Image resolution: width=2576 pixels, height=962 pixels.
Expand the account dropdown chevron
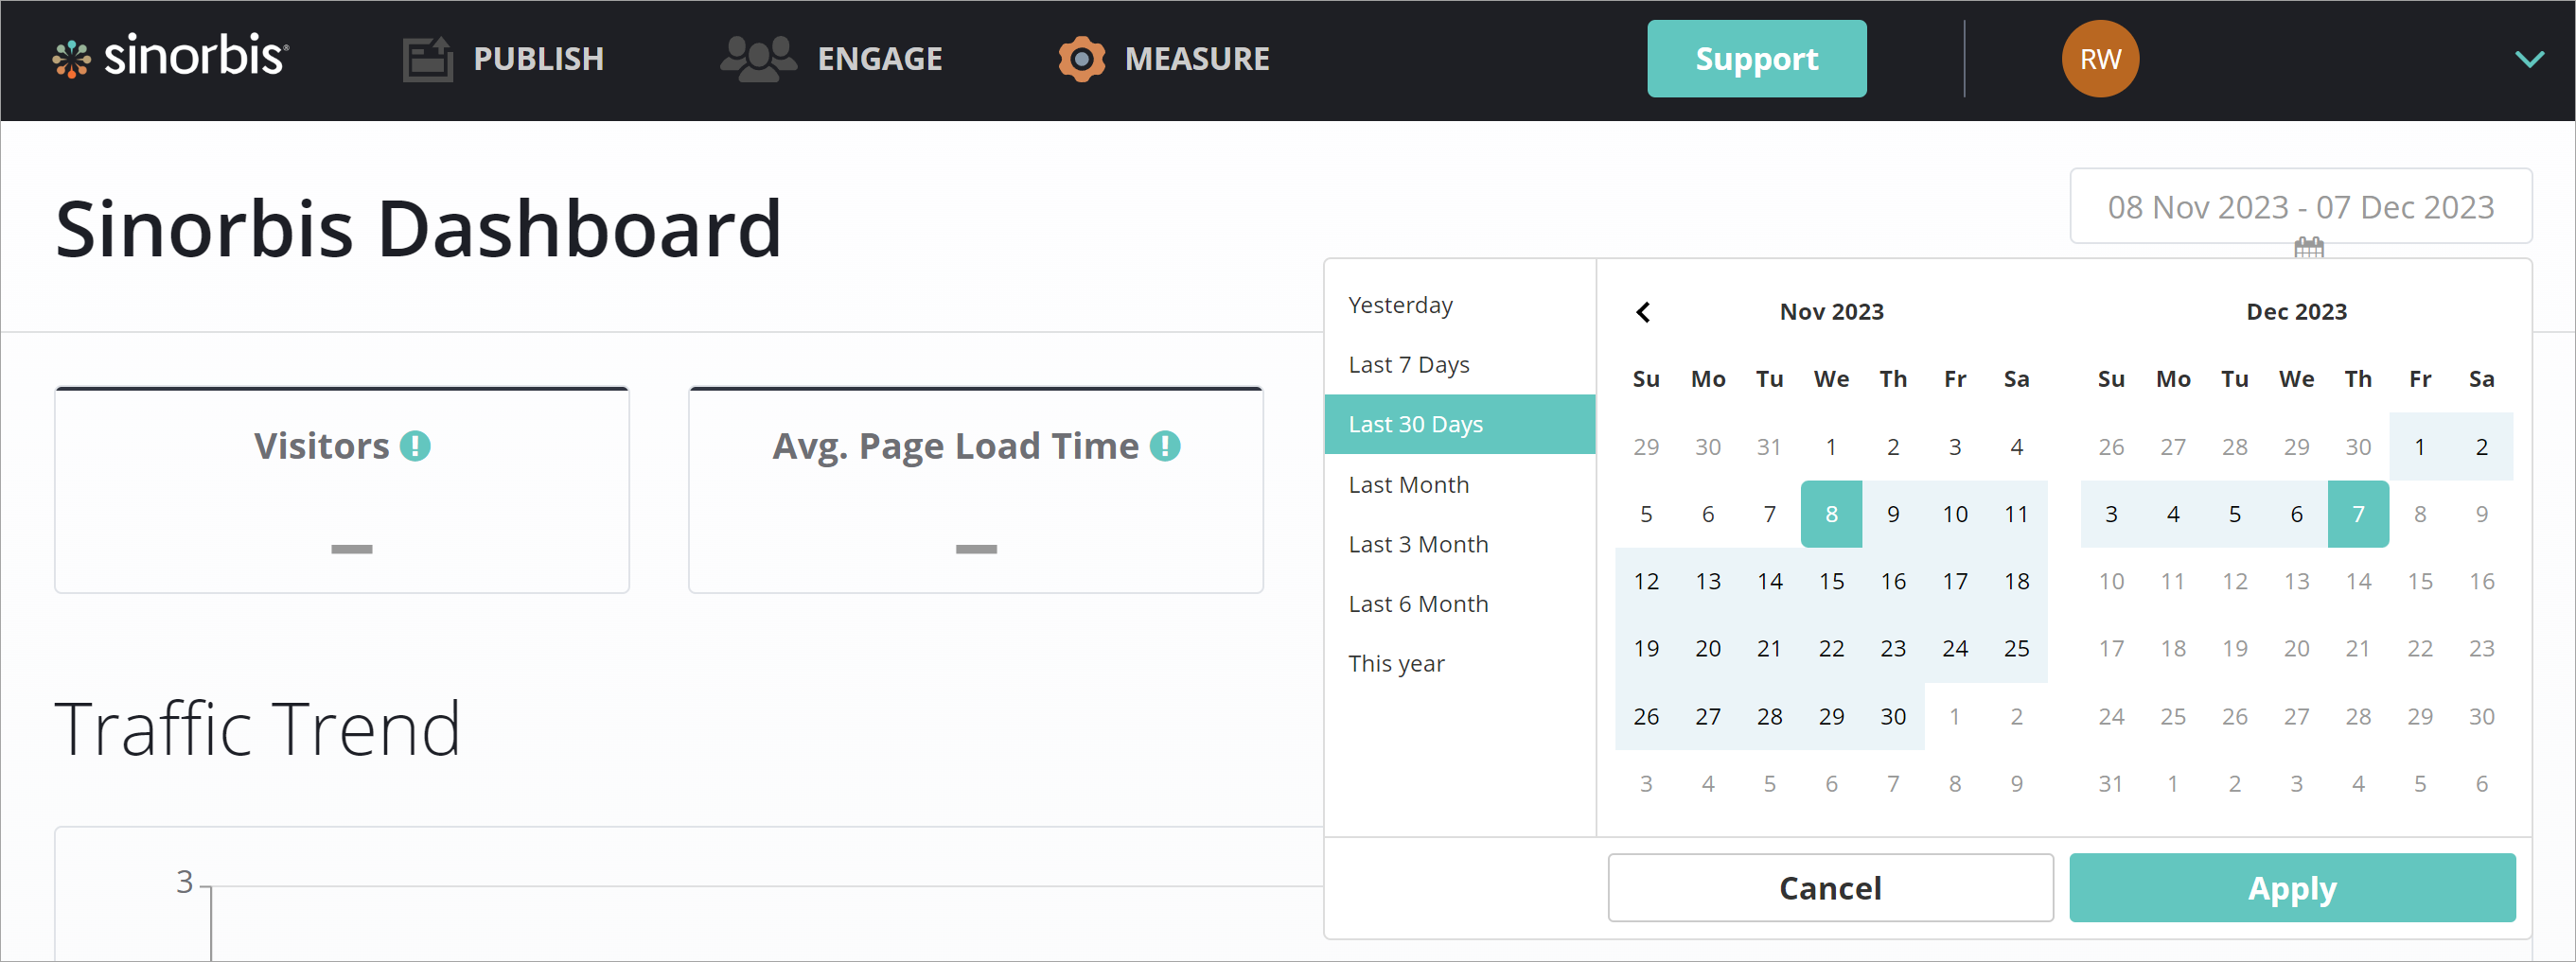point(2529,59)
